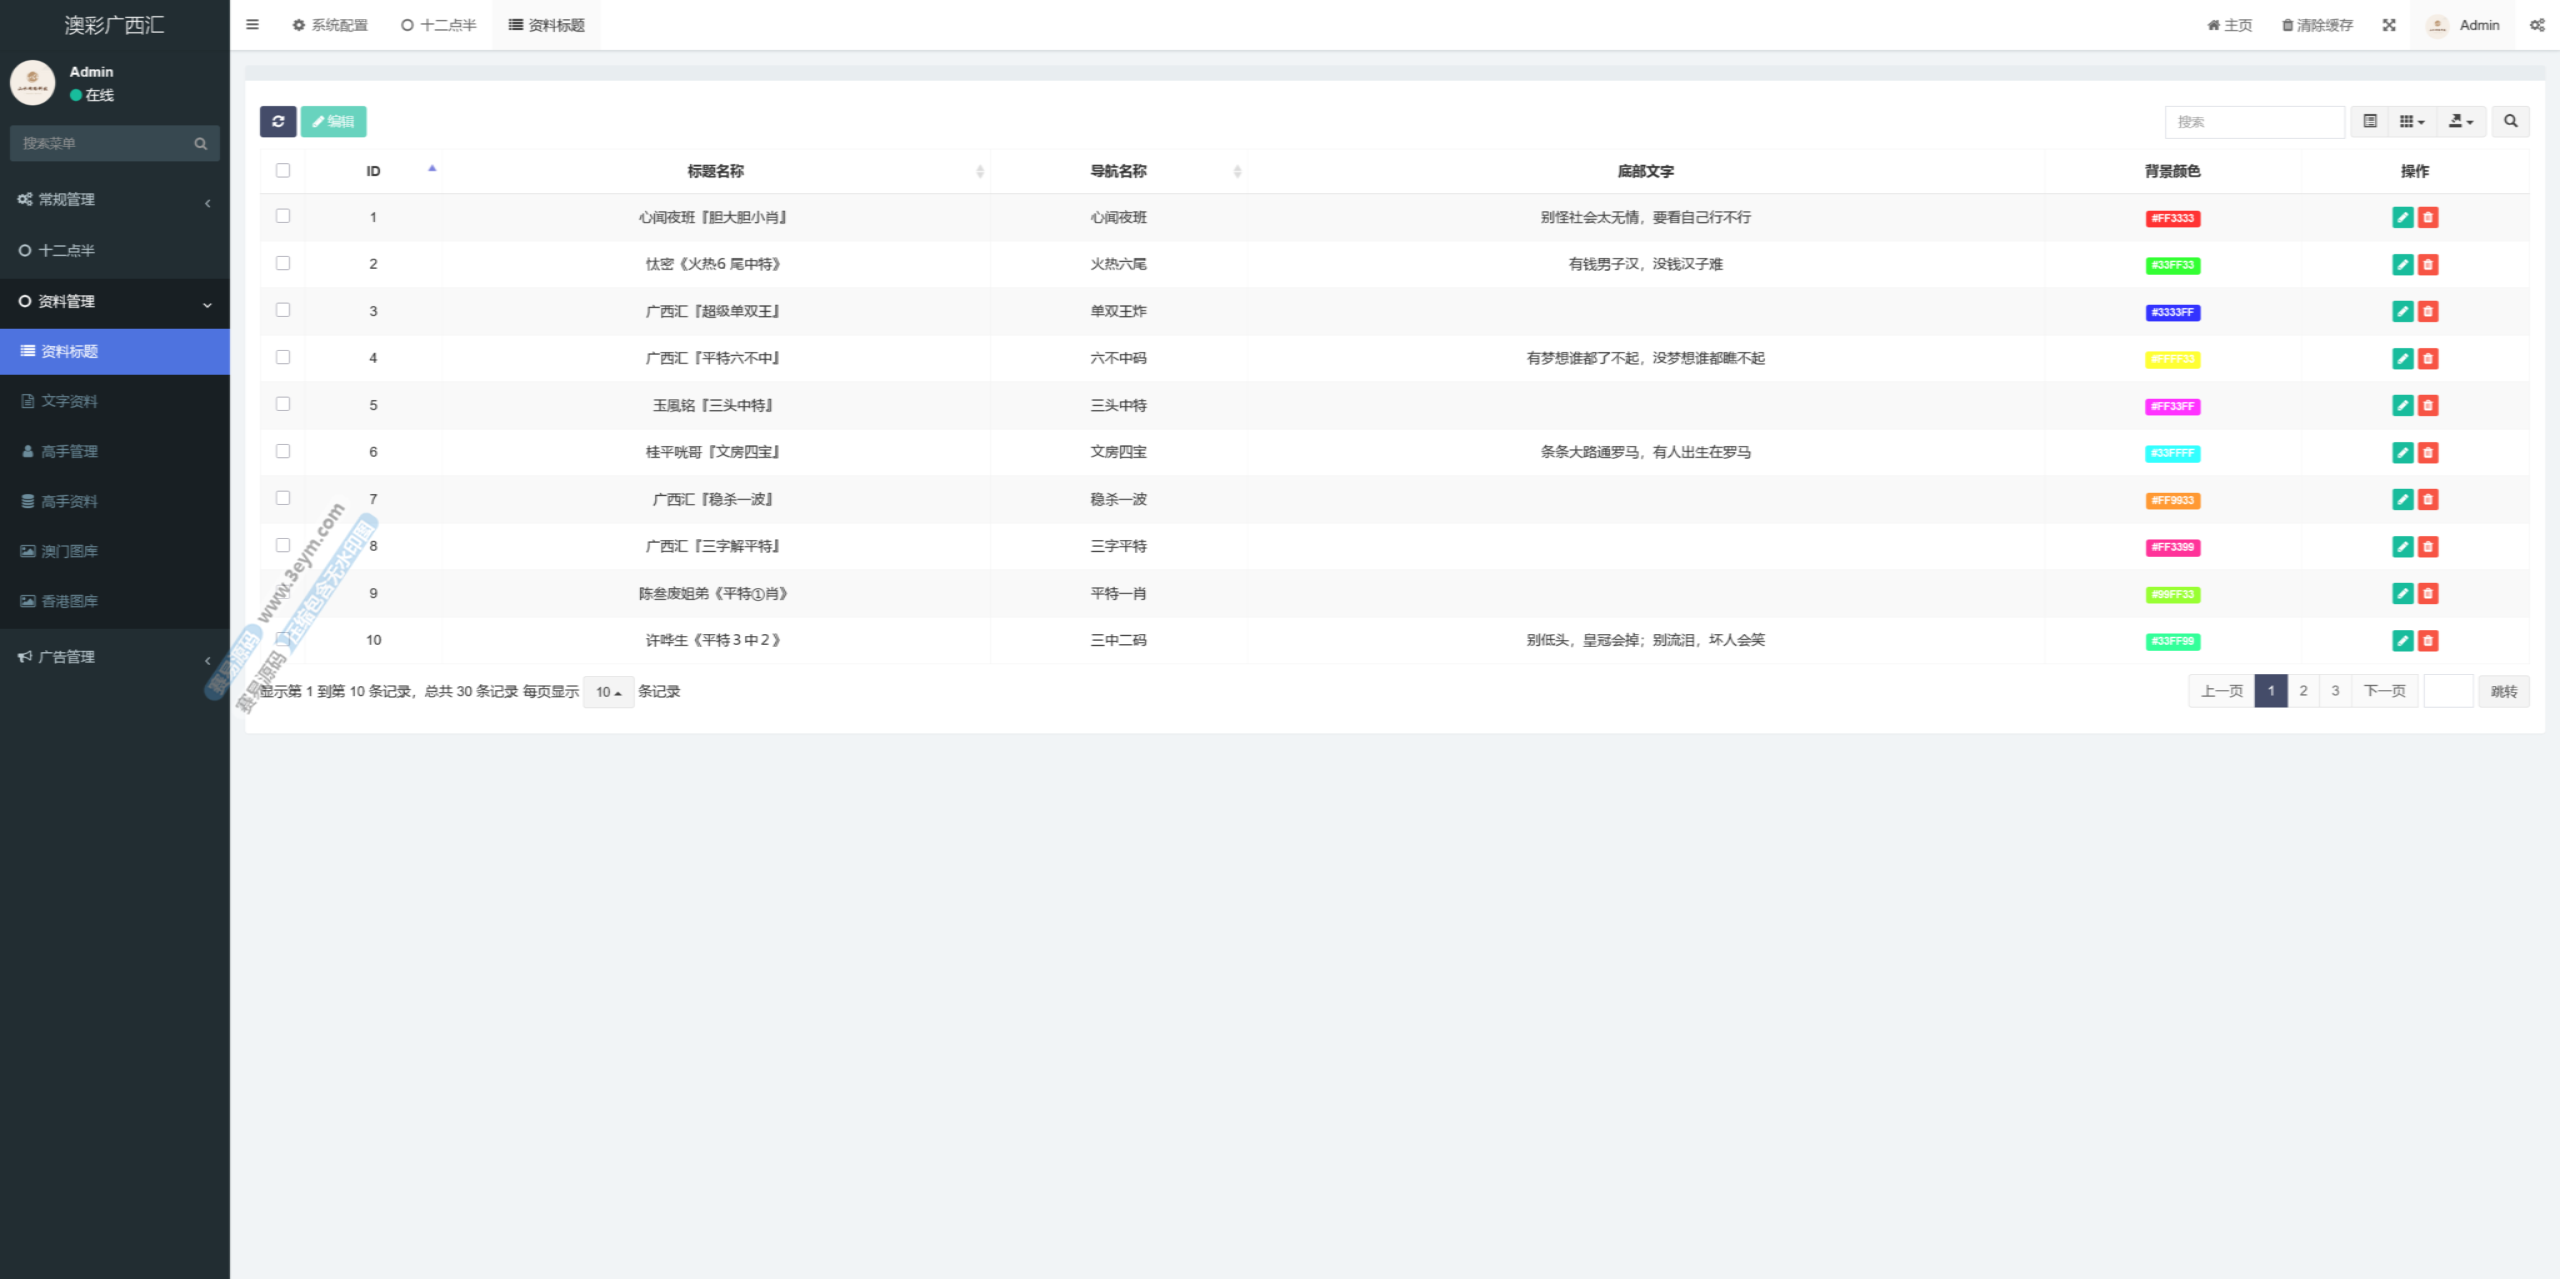
Task: Go to page 2 of the table
Action: pyautogui.click(x=2303, y=691)
